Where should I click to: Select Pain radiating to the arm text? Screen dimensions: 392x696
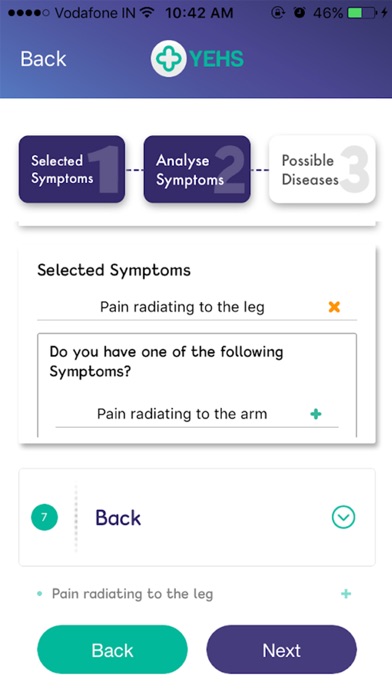pos(182,414)
